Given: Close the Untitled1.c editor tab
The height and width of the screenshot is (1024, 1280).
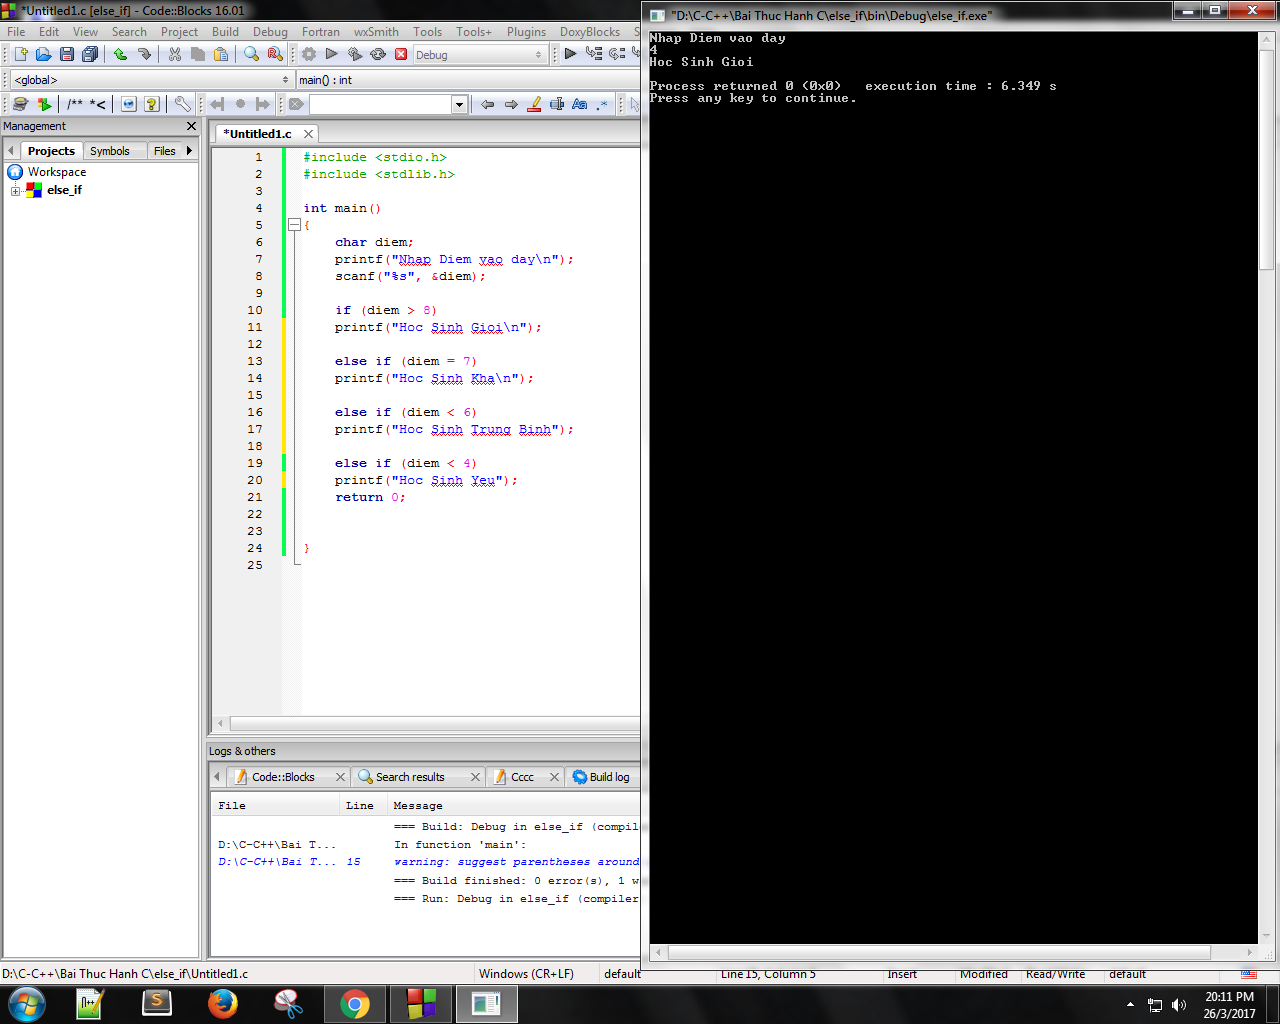Looking at the screenshot, I should (308, 134).
